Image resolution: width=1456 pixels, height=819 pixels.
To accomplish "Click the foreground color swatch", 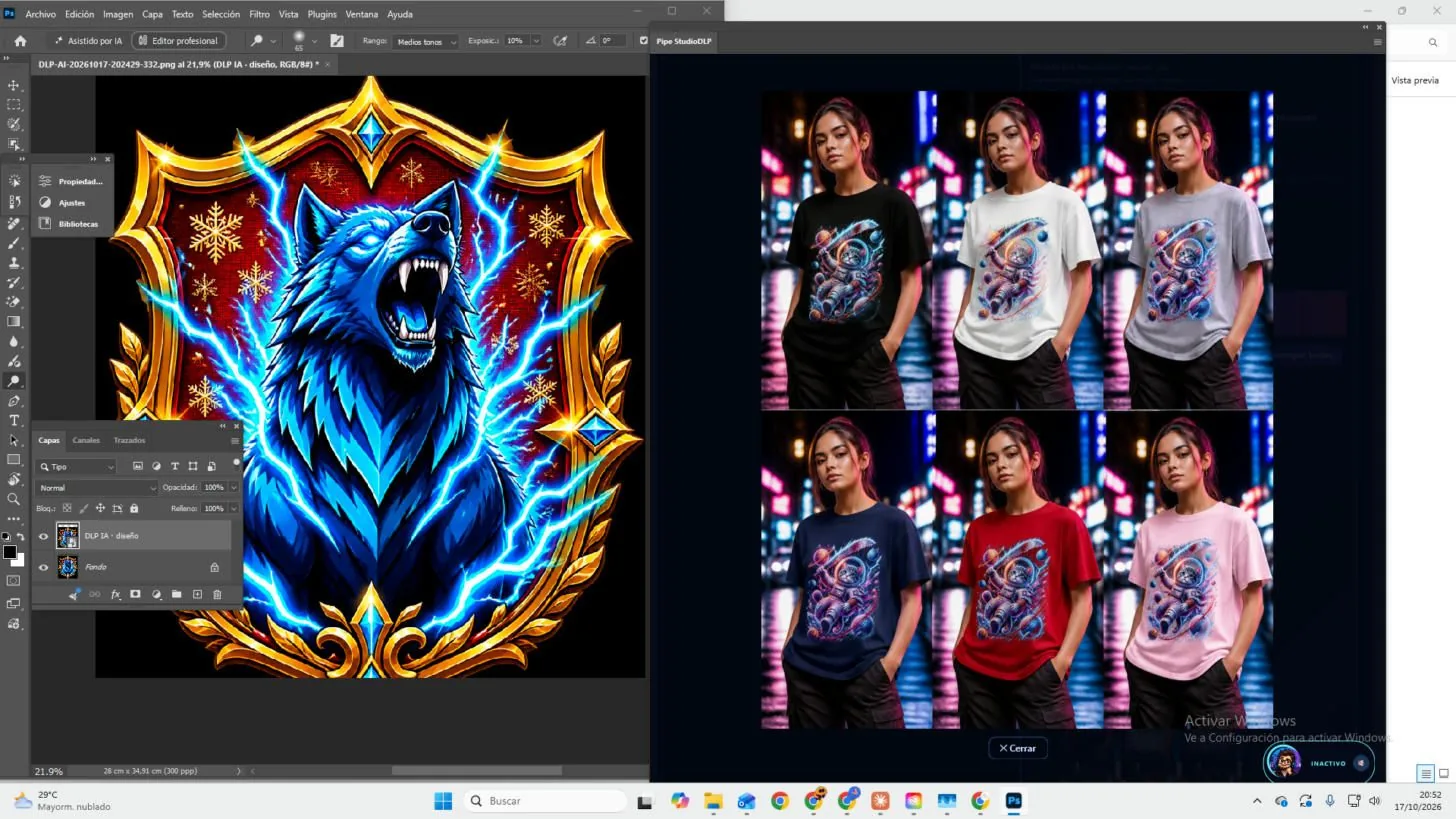I will [x=9, y=553].
